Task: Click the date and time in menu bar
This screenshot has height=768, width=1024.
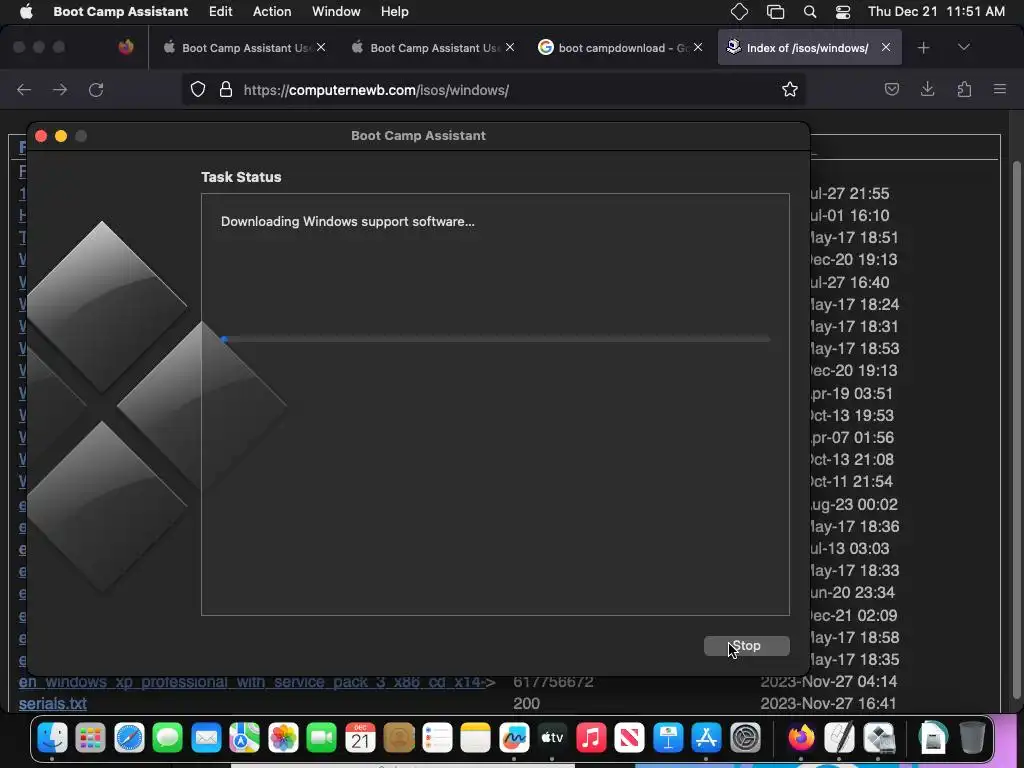Action: [936, 11]
